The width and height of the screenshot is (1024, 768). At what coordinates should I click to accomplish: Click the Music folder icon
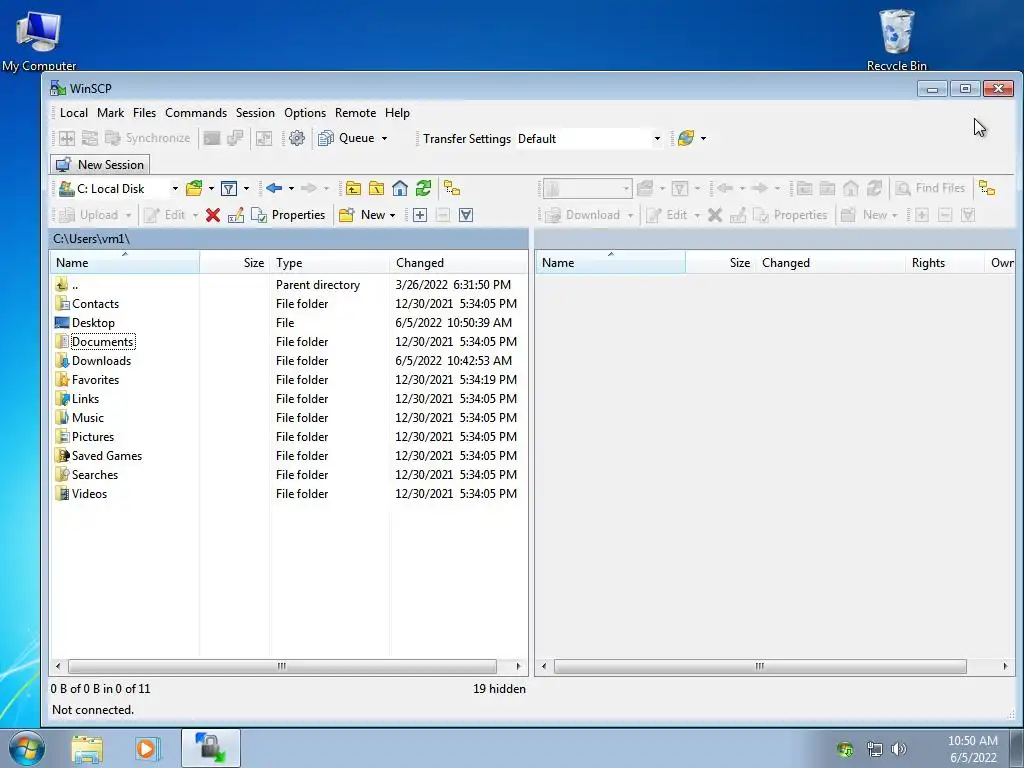[62, 417]
